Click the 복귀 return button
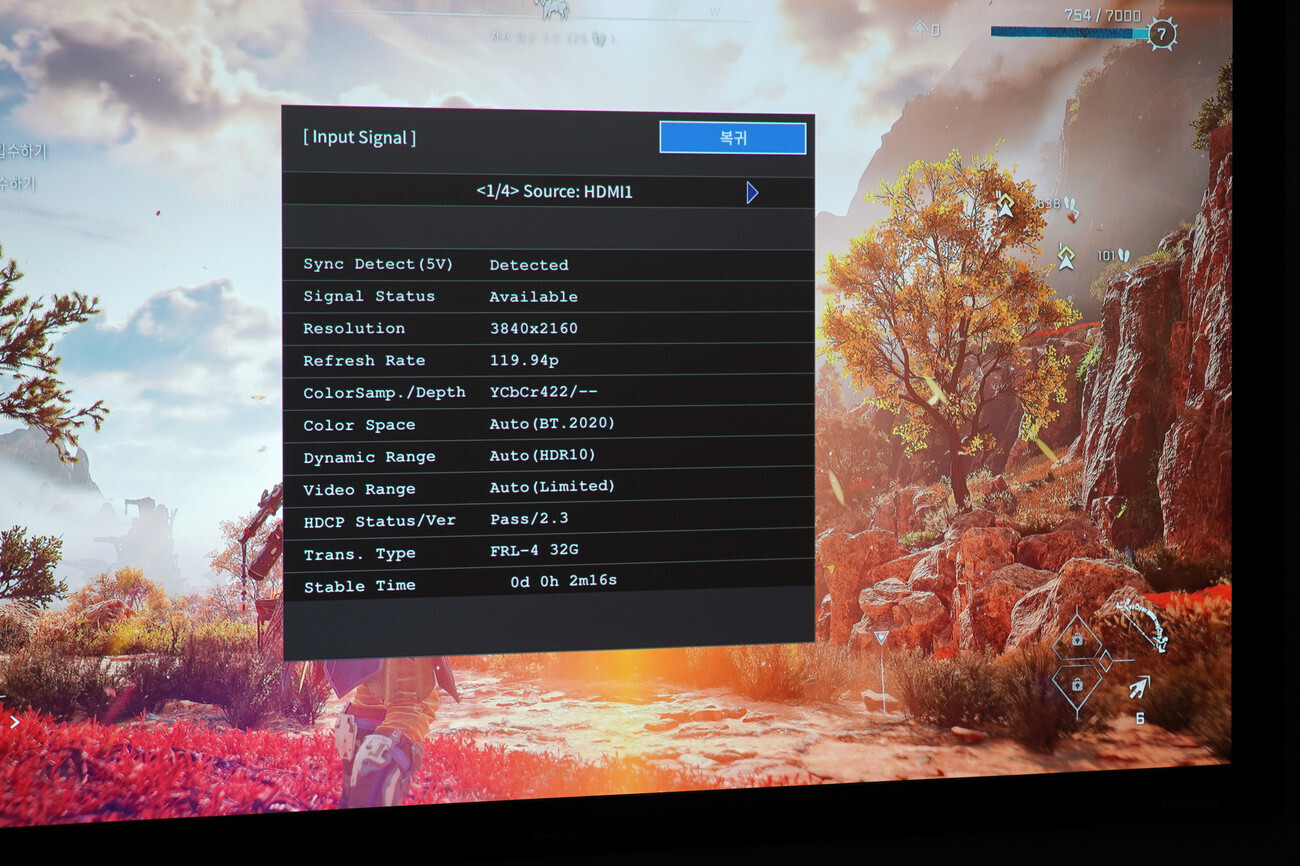 (732, 138)
